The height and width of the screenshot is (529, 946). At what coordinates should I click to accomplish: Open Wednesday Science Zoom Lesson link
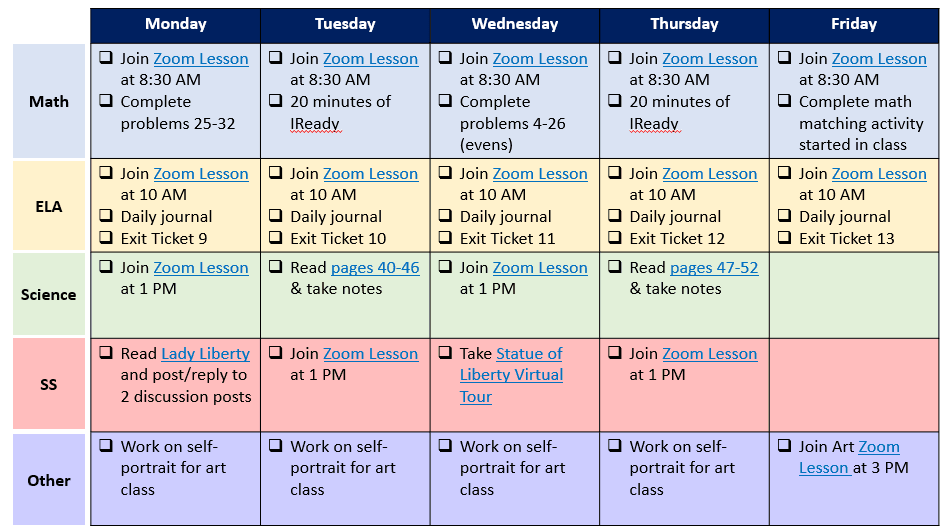[x=540, y=268]
